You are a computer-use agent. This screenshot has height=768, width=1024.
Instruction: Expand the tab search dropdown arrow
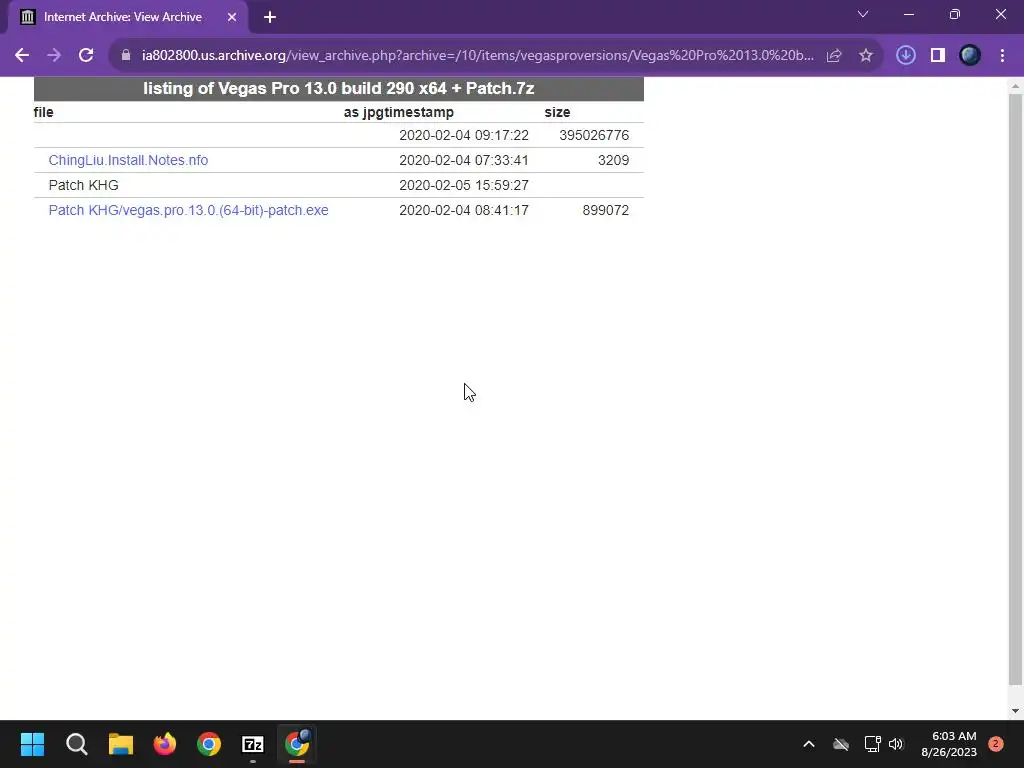[x=863, y=14]
